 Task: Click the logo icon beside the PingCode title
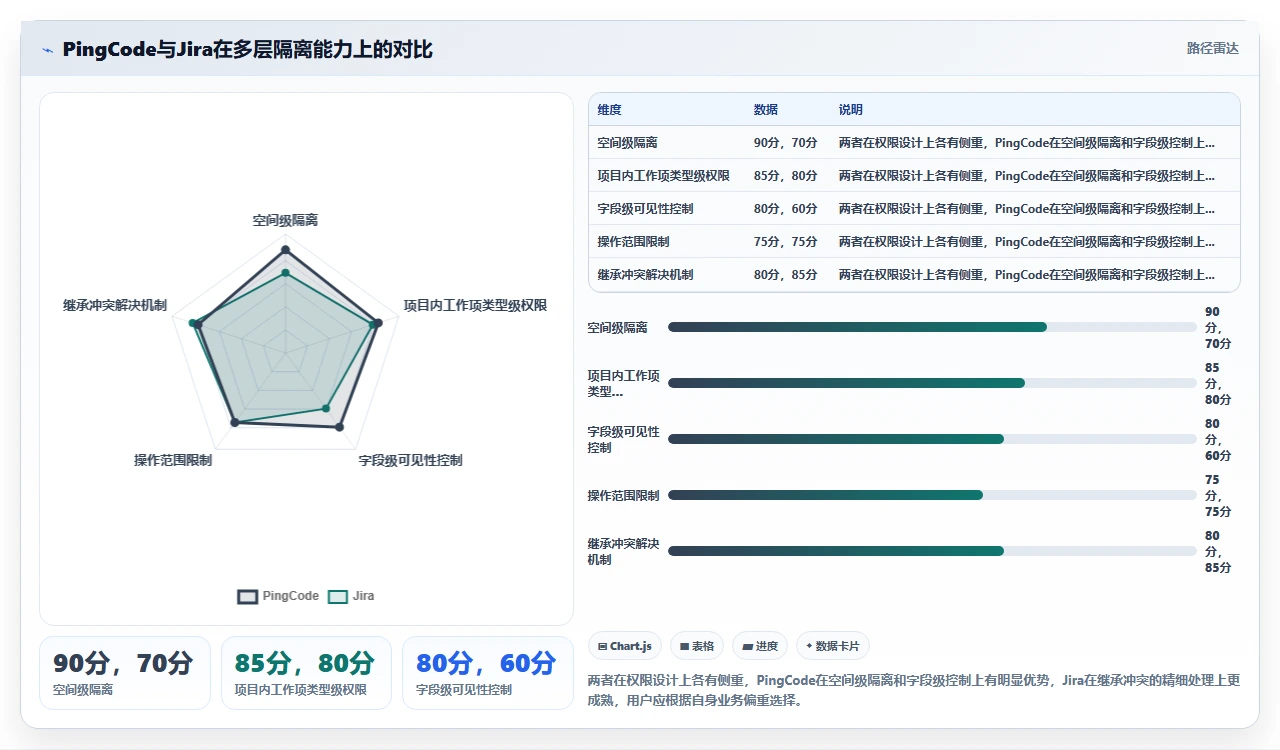tap(48, 49)
